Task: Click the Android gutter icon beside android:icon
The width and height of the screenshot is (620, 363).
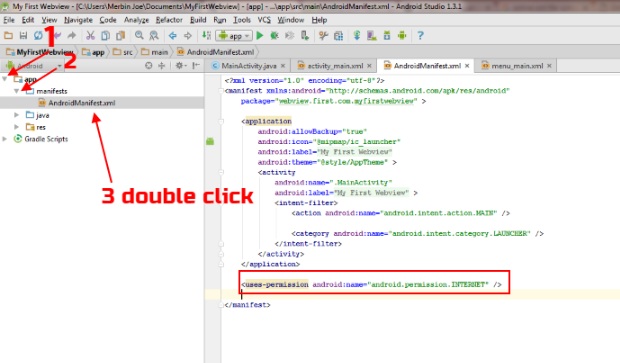Action: click(210, 141)
